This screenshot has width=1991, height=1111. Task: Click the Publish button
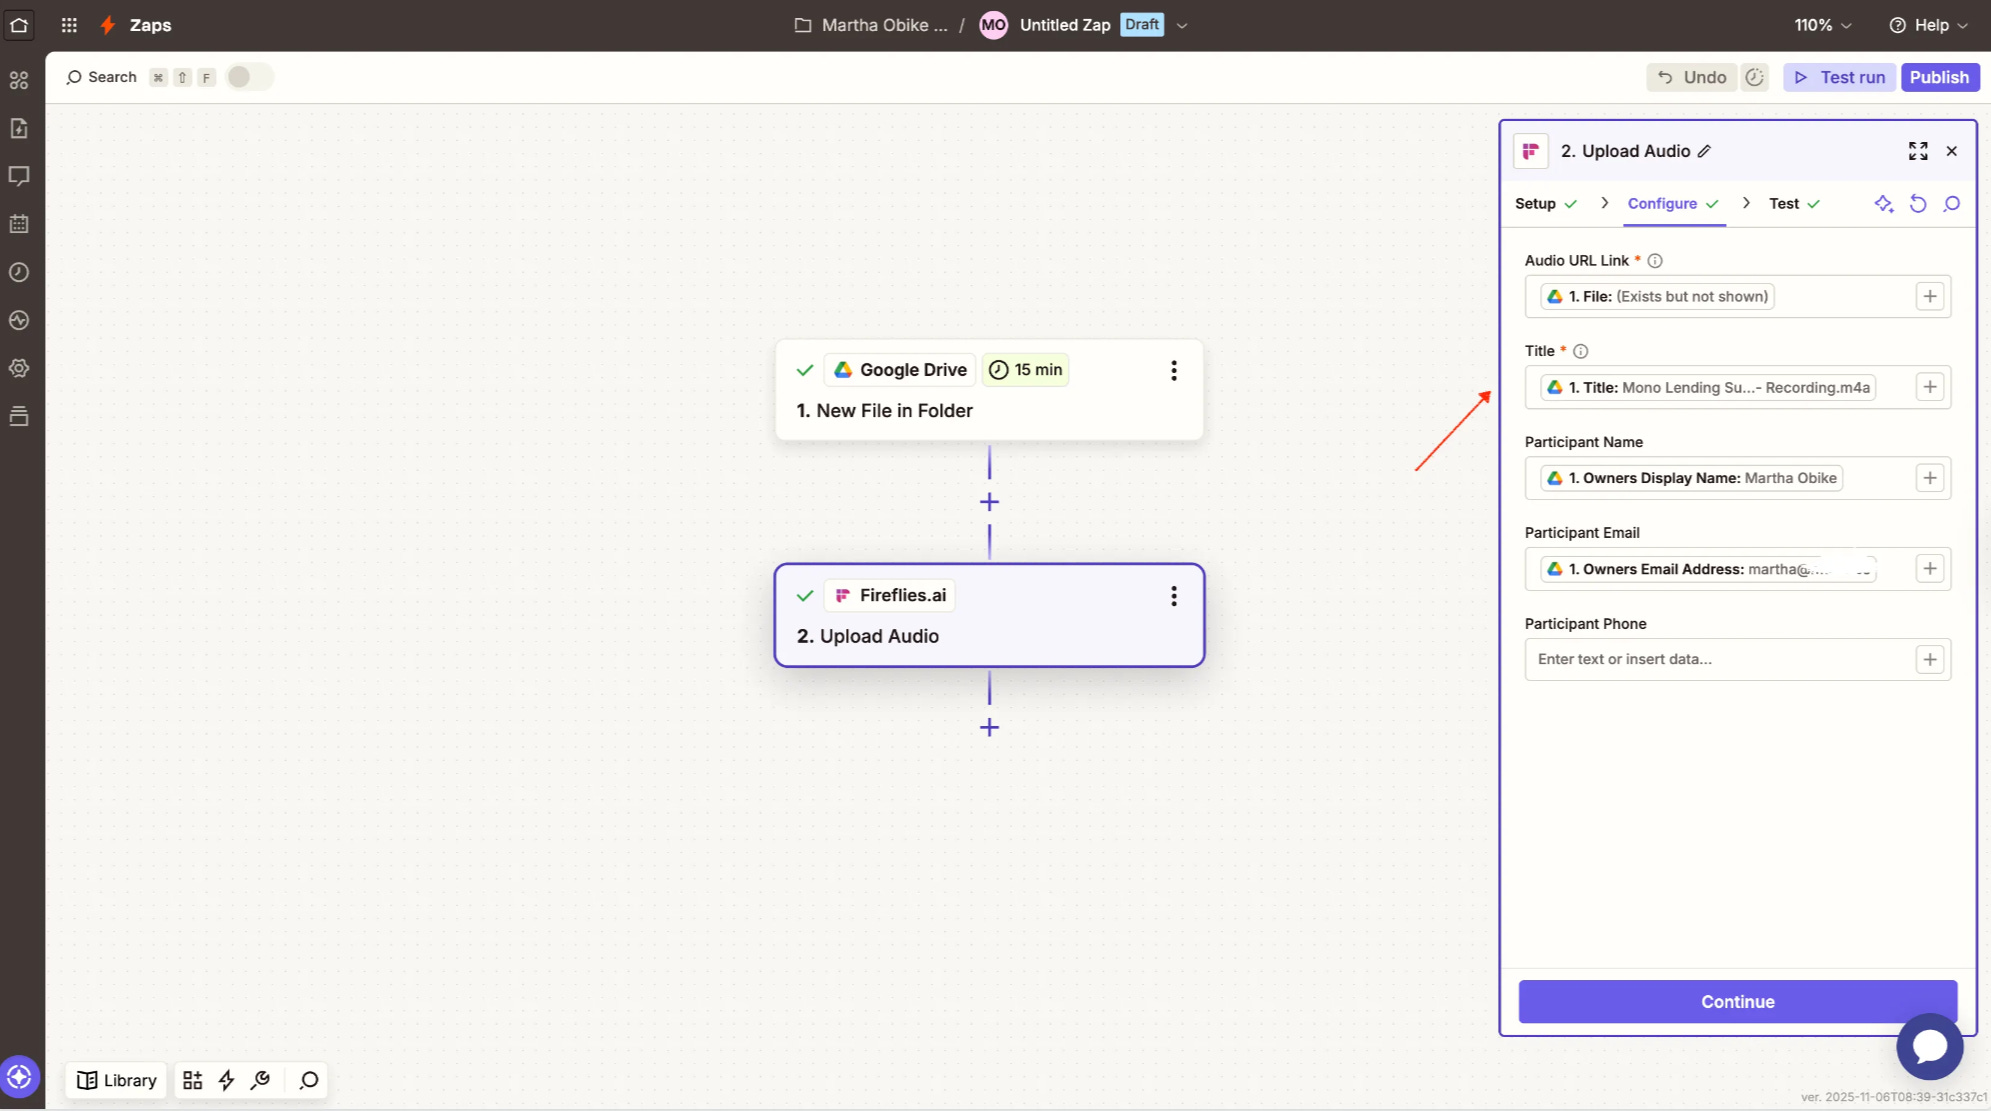click(x=1939, y=77)
